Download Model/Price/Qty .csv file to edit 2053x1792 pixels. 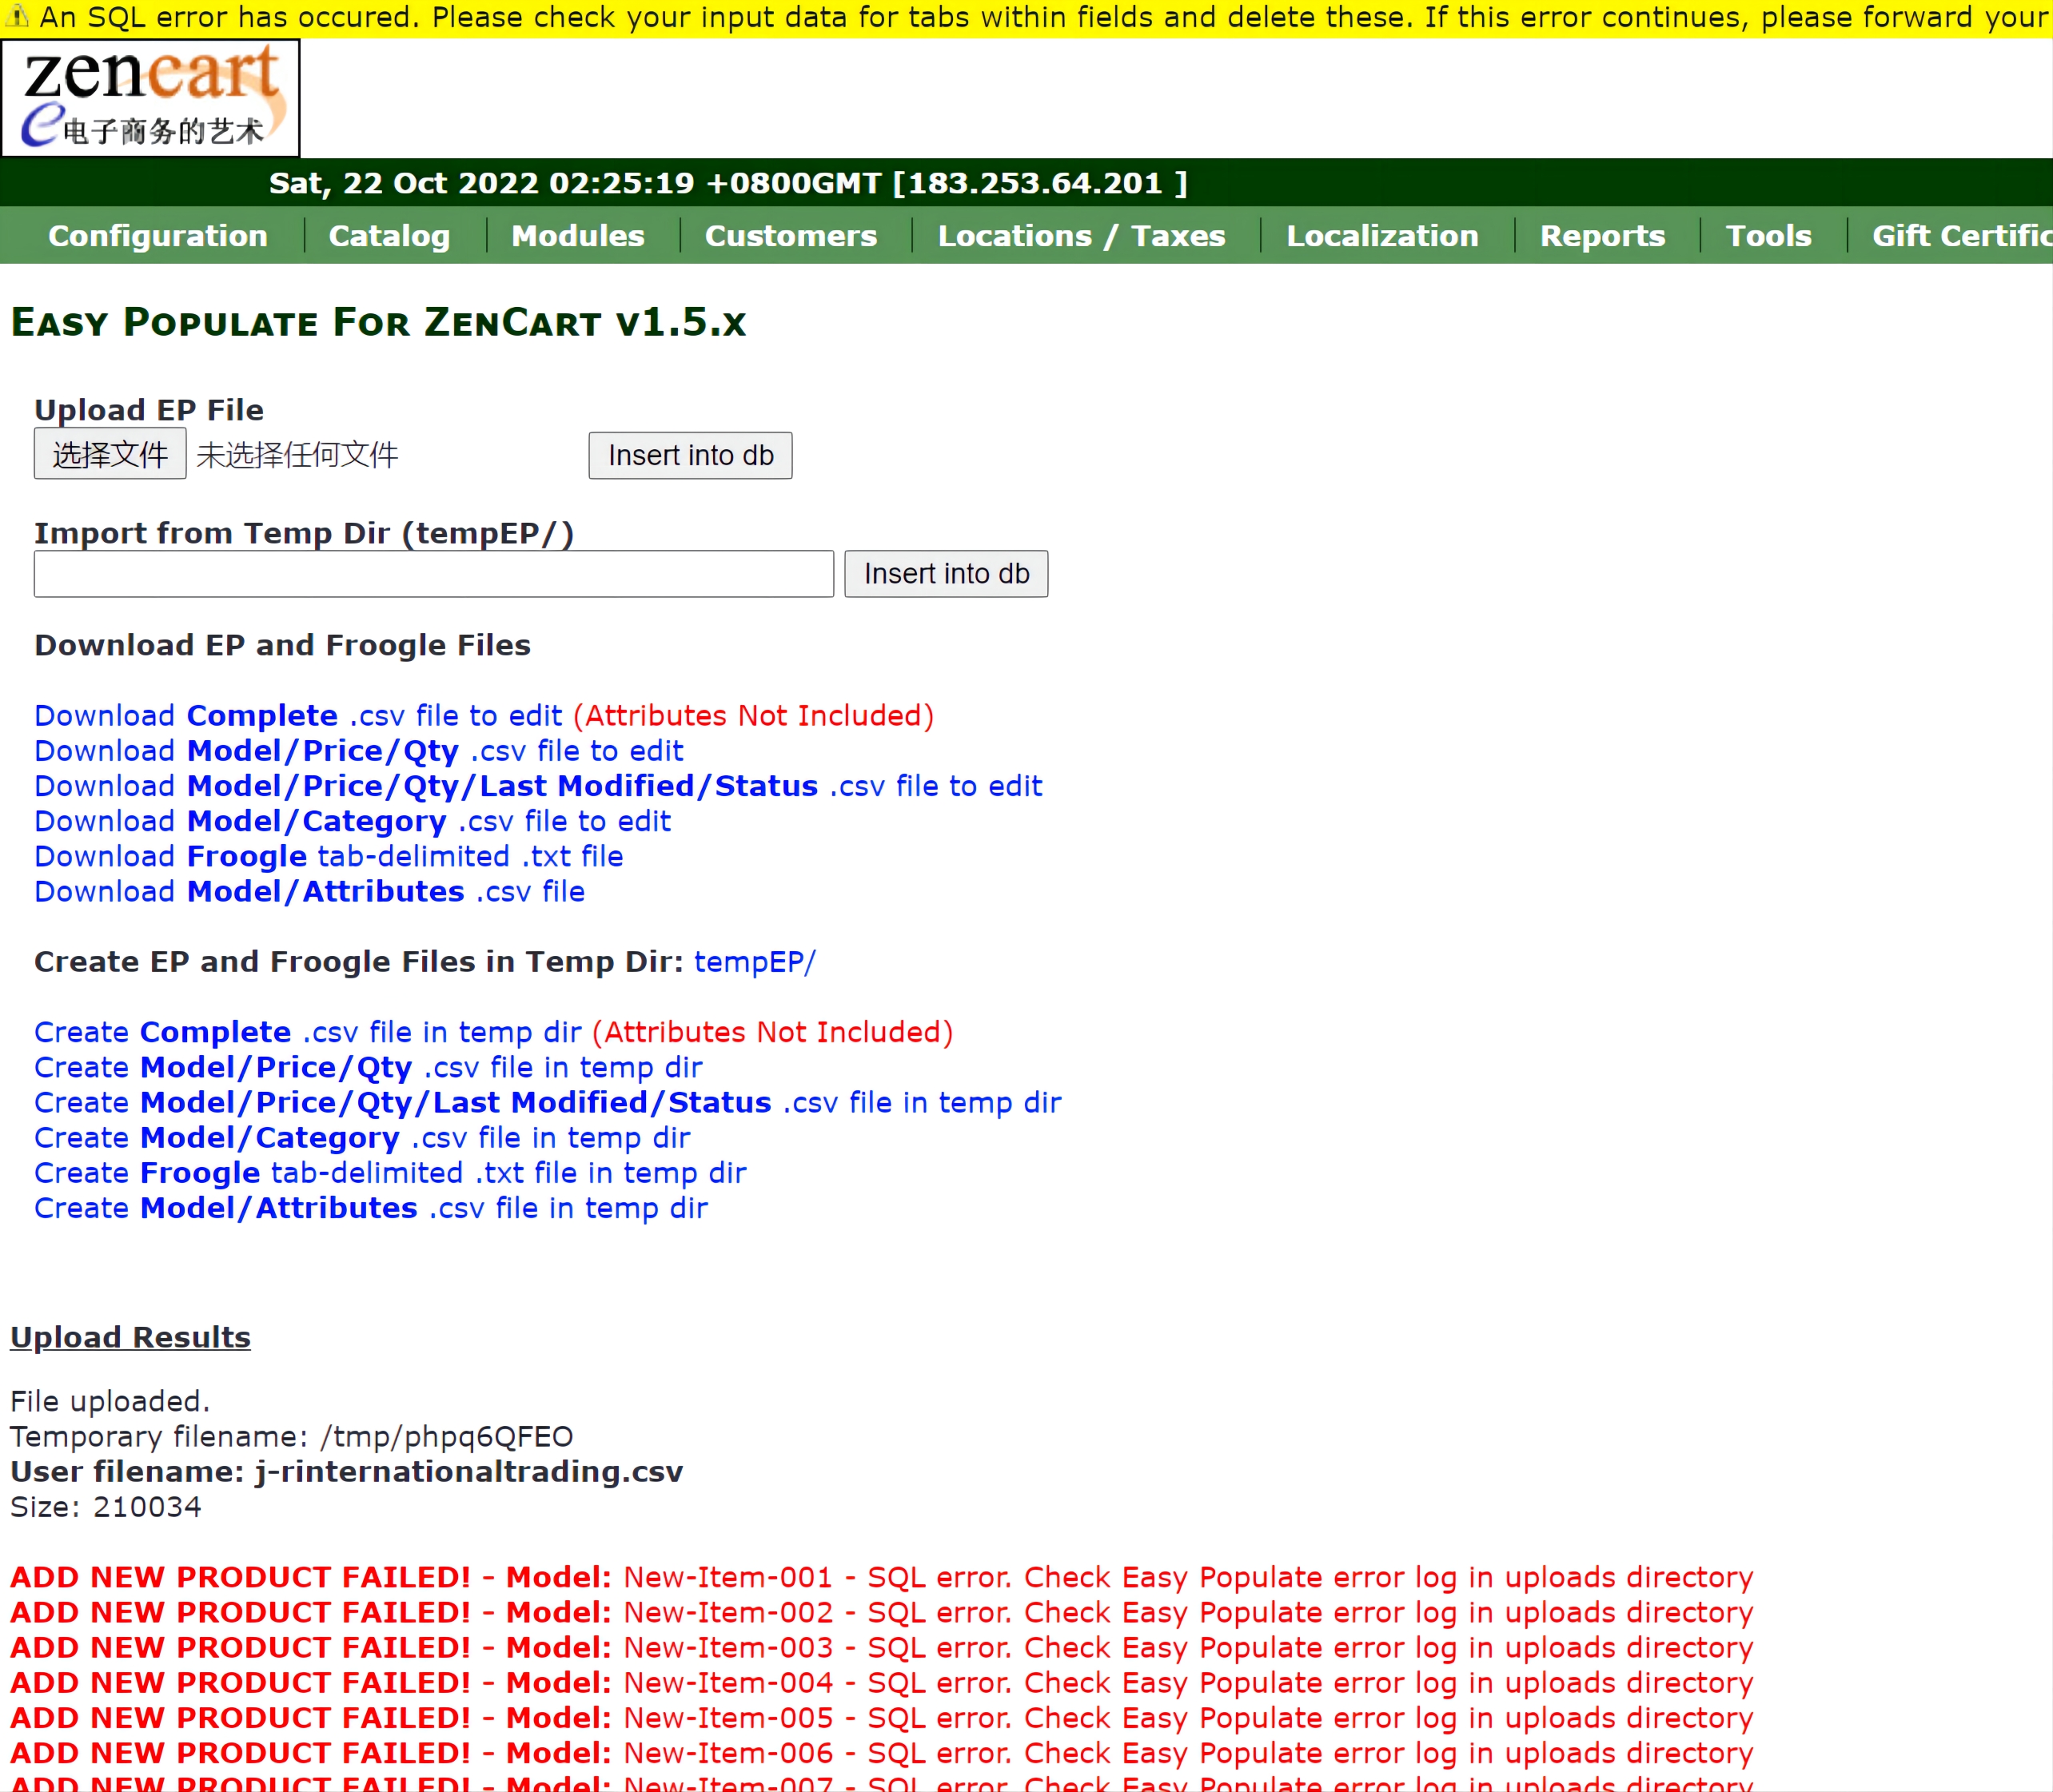click(359, 751)
